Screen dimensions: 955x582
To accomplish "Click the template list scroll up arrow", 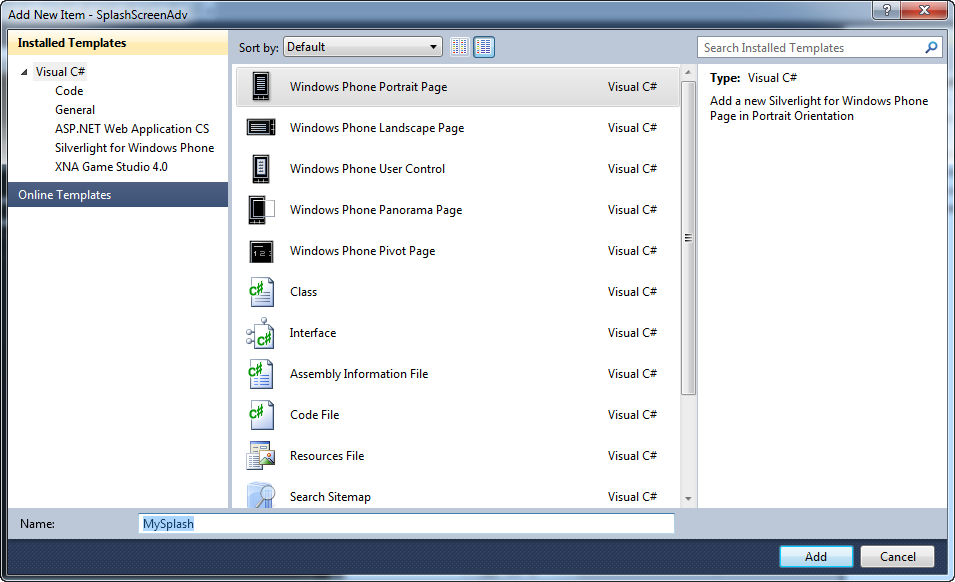I will pos(688,72).
